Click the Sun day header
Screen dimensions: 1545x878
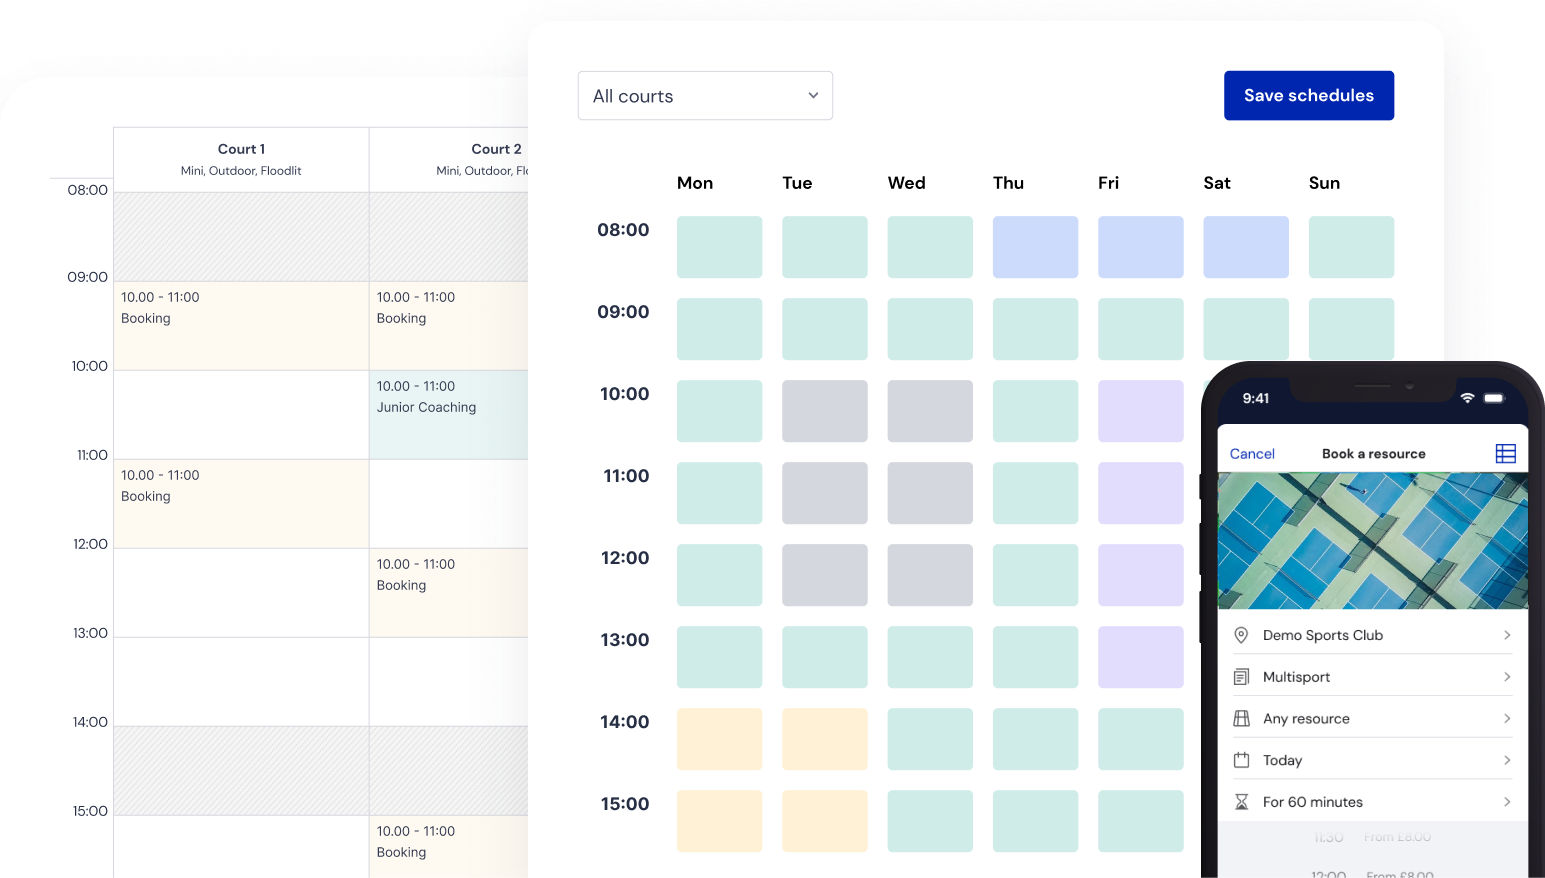(x=1324, y=183)
